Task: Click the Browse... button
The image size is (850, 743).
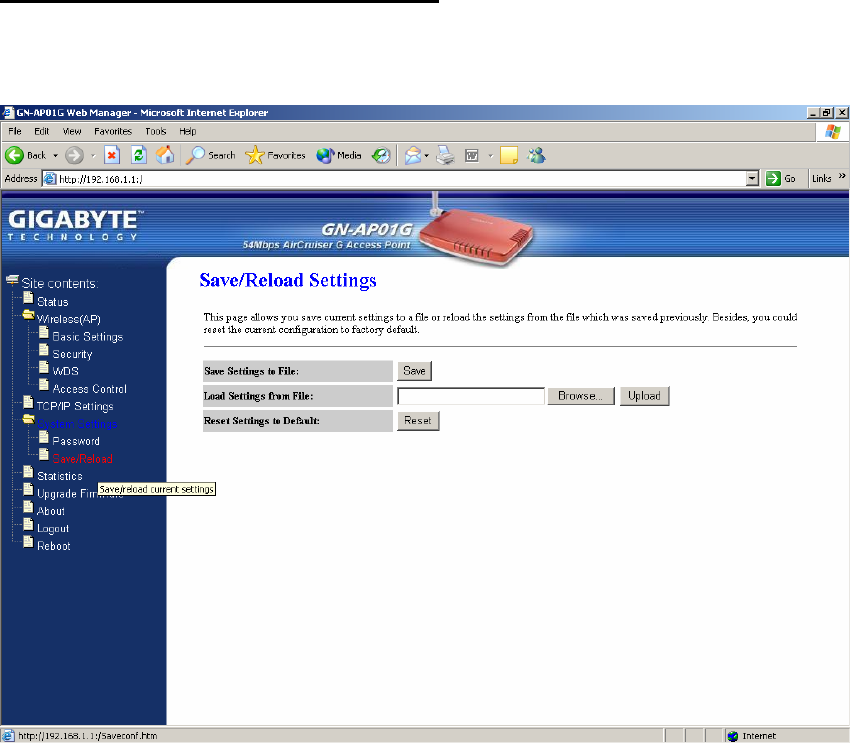Action: [x=581, y=396]
